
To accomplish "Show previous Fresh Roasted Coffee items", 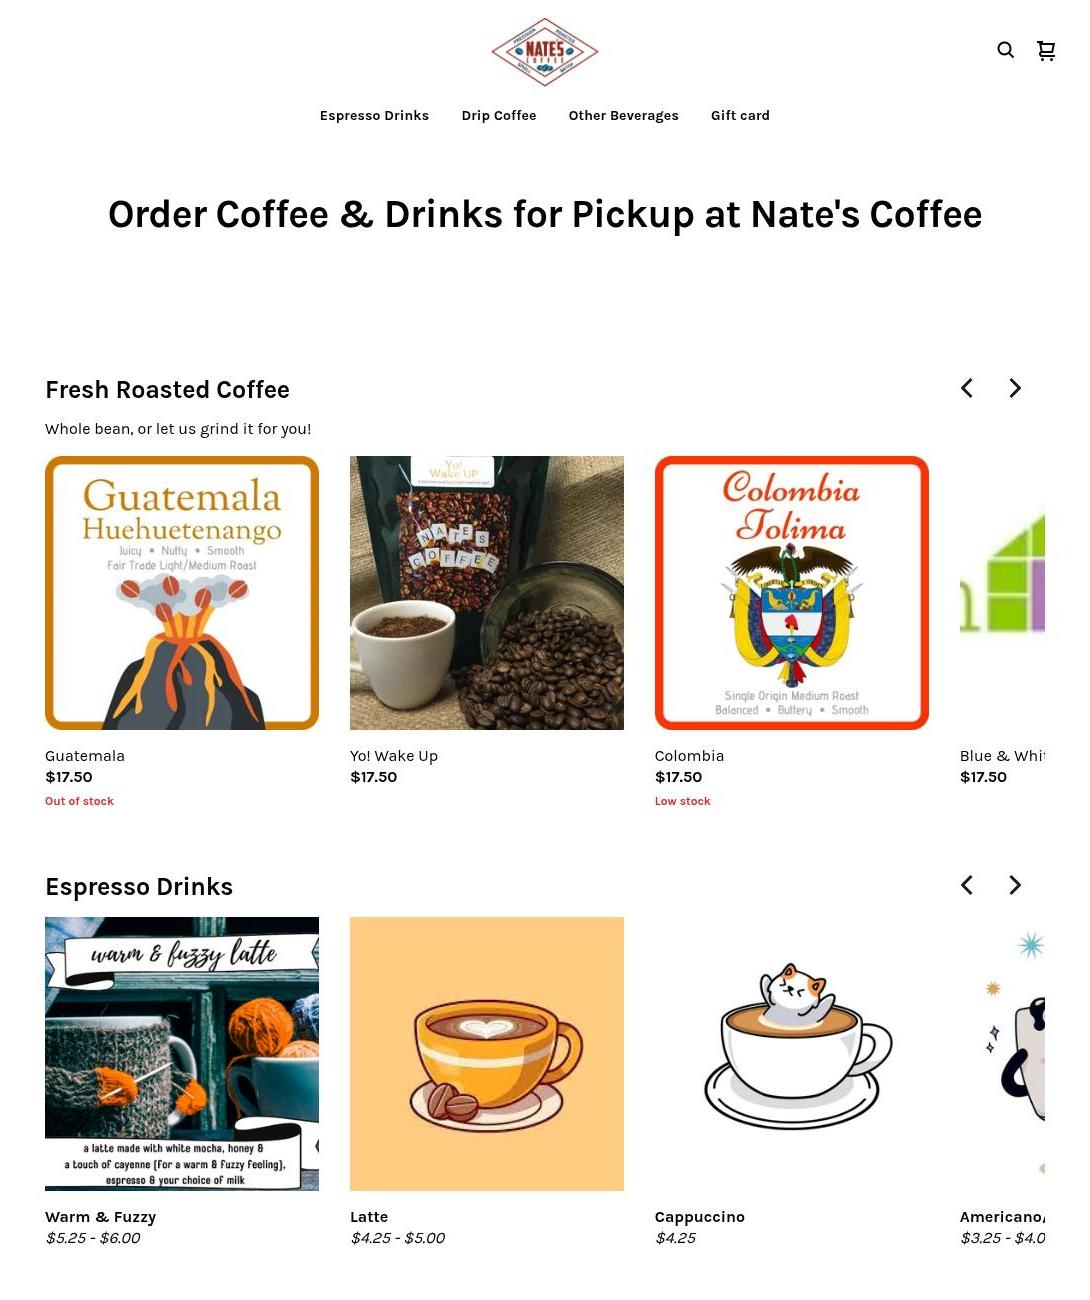I will point(967,388).
